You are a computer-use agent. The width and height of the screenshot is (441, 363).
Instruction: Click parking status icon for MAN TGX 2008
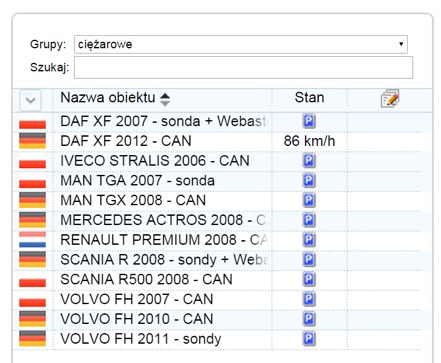[309, 200]
